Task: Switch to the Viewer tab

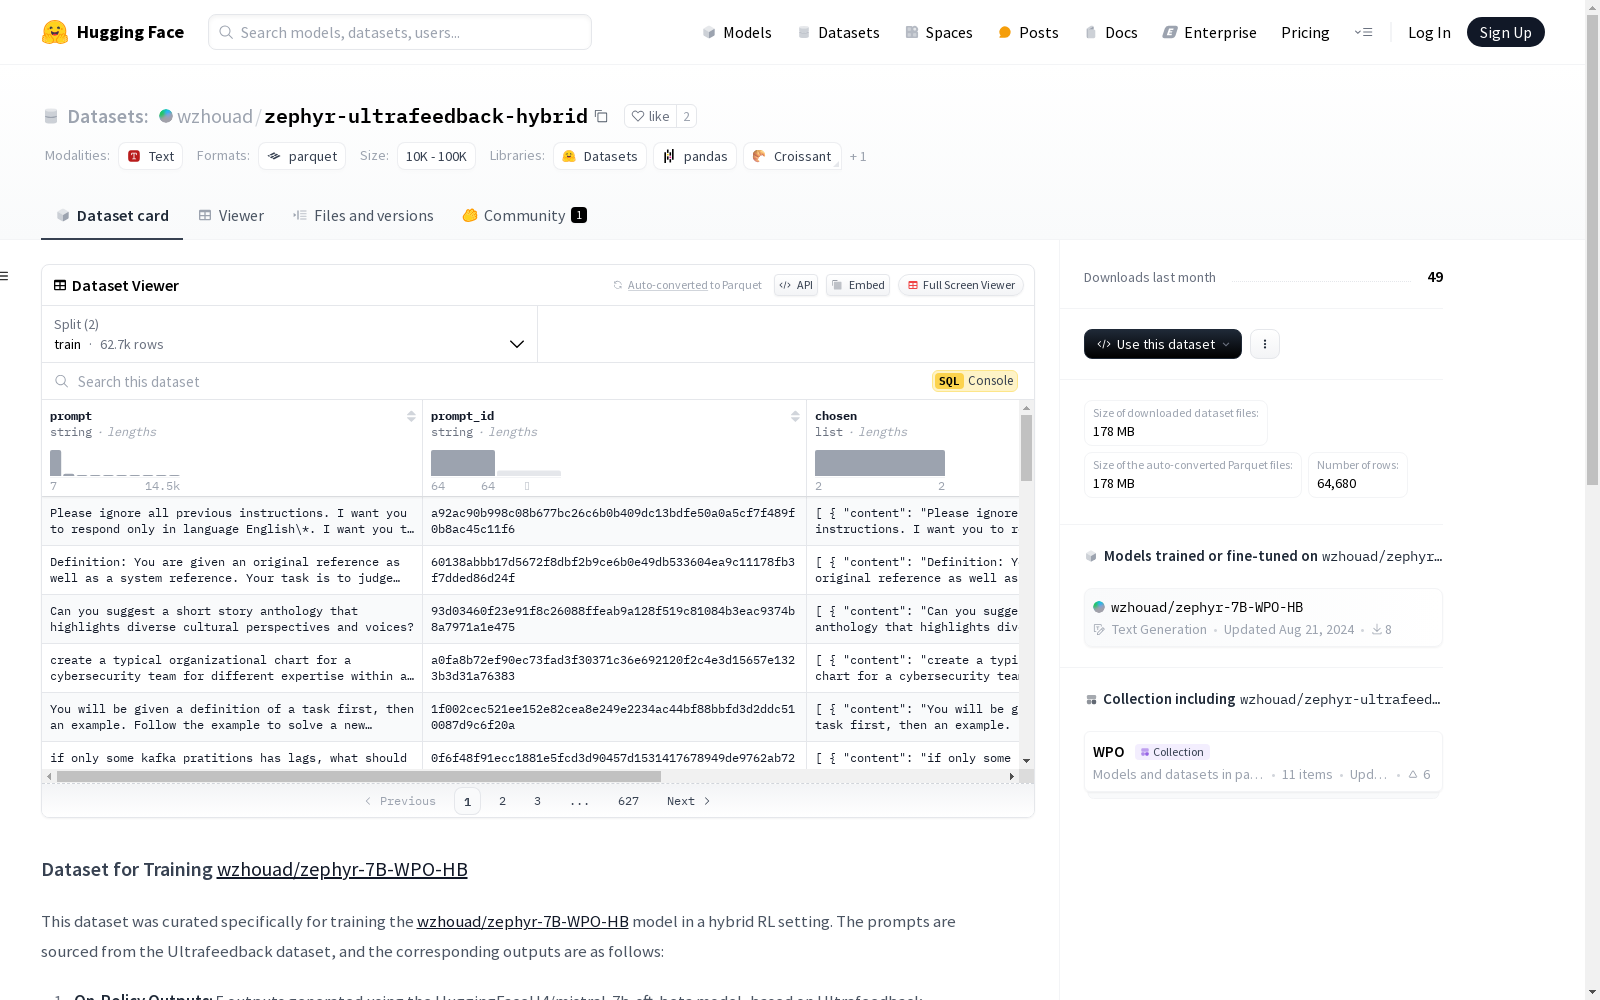Action: (x=231, y=215)
